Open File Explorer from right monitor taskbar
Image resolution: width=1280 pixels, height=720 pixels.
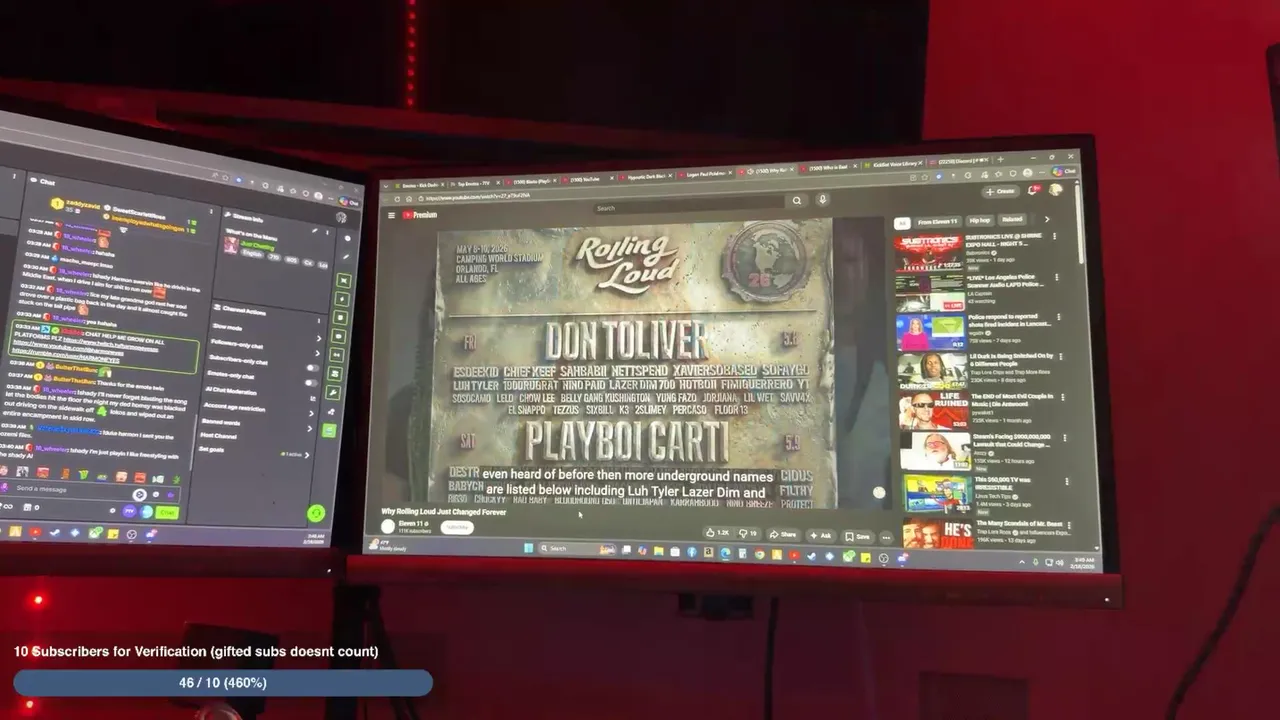coord(659,551)
